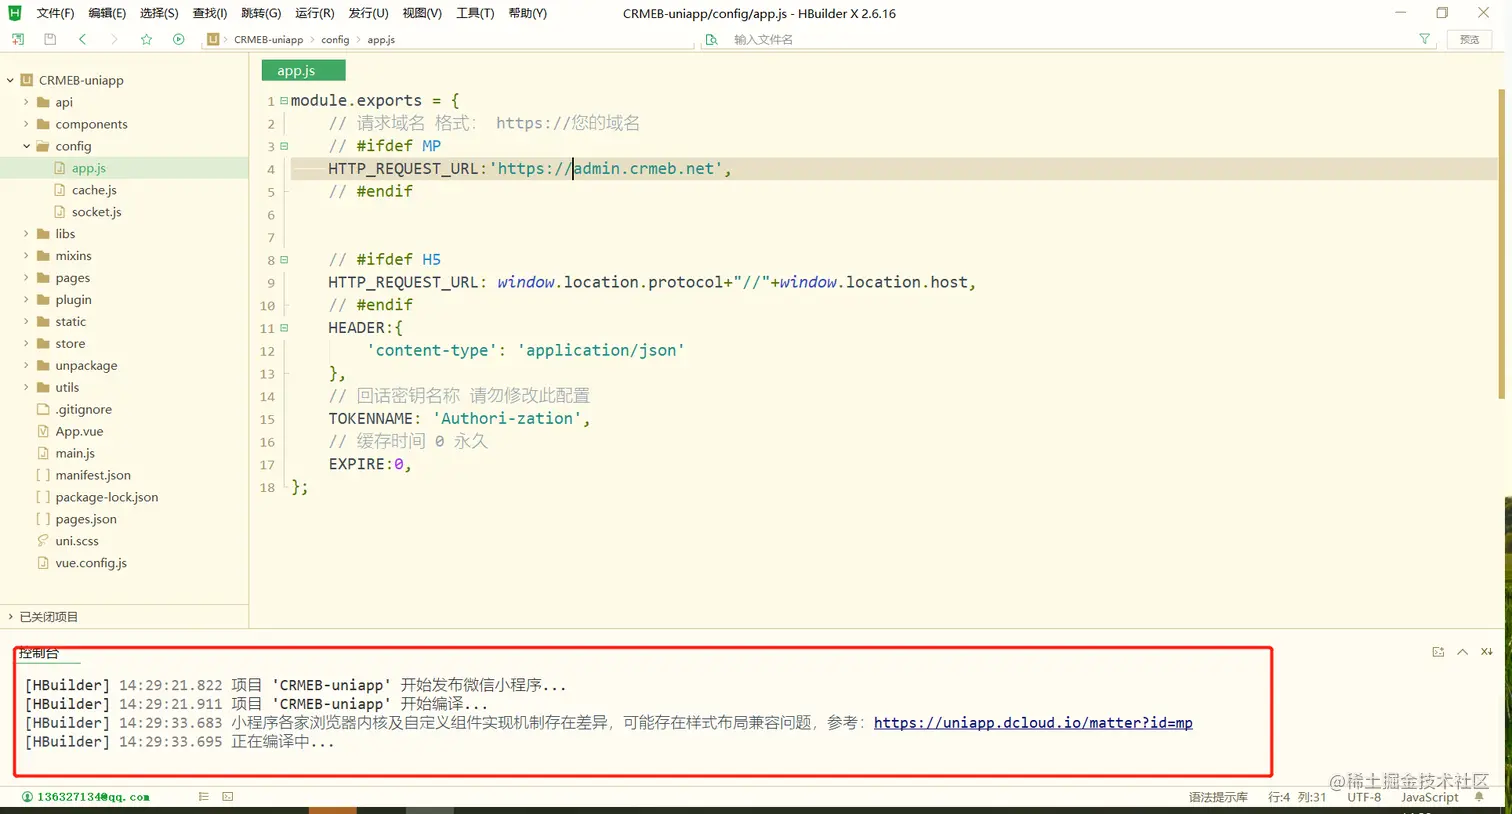1512x814 pixels.
Task: Click the save file toolbar icon
Action: click(x=50, y=39)
